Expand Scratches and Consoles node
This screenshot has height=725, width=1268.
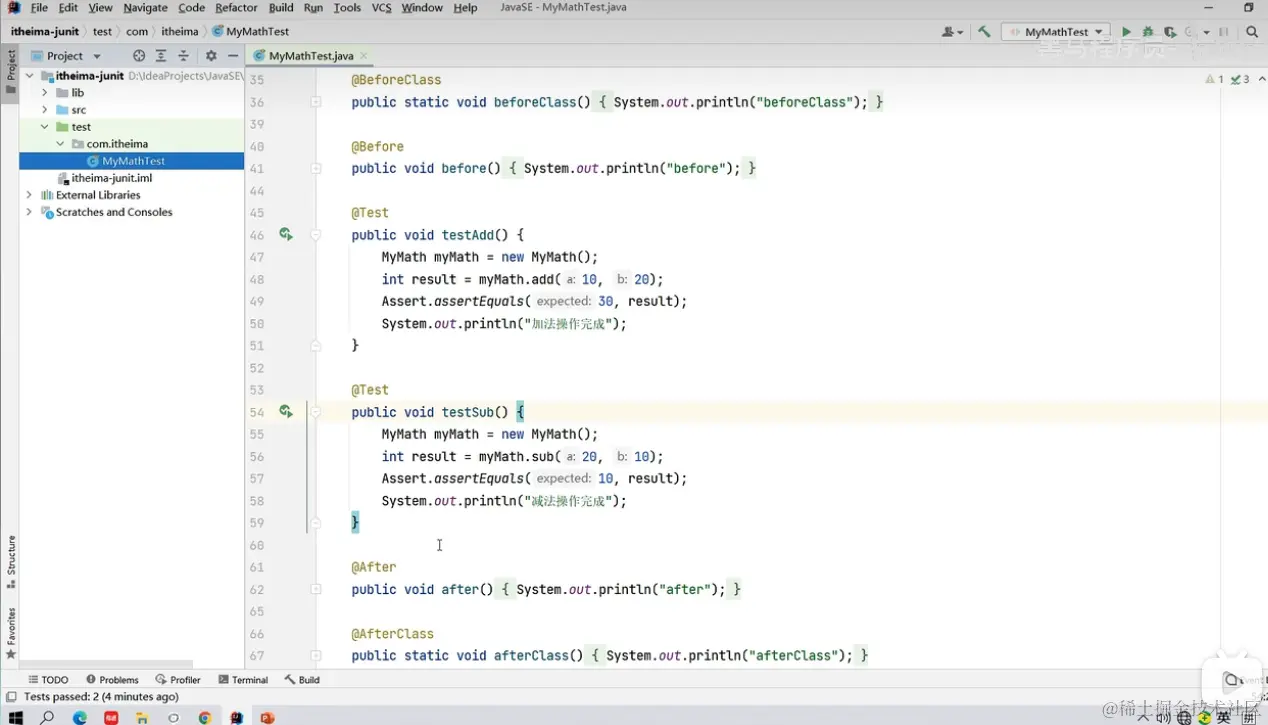click(30, 212)
